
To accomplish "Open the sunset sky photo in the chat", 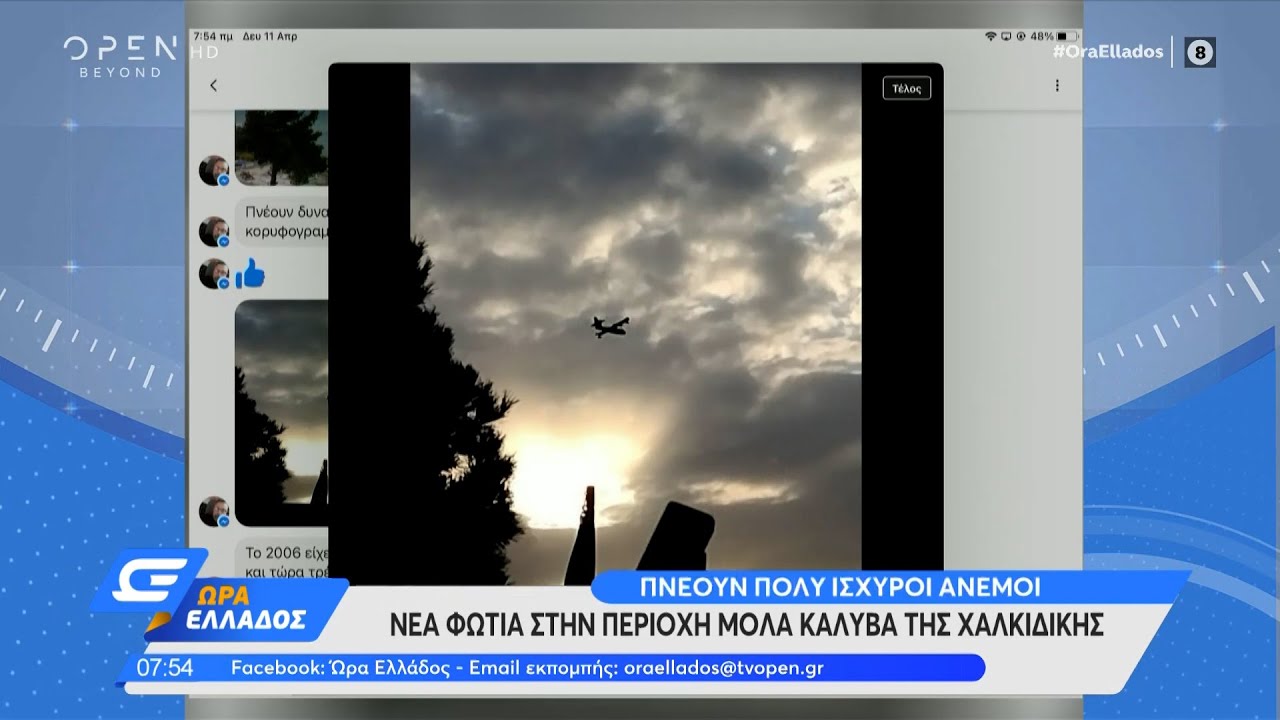I will coord(281,412).
